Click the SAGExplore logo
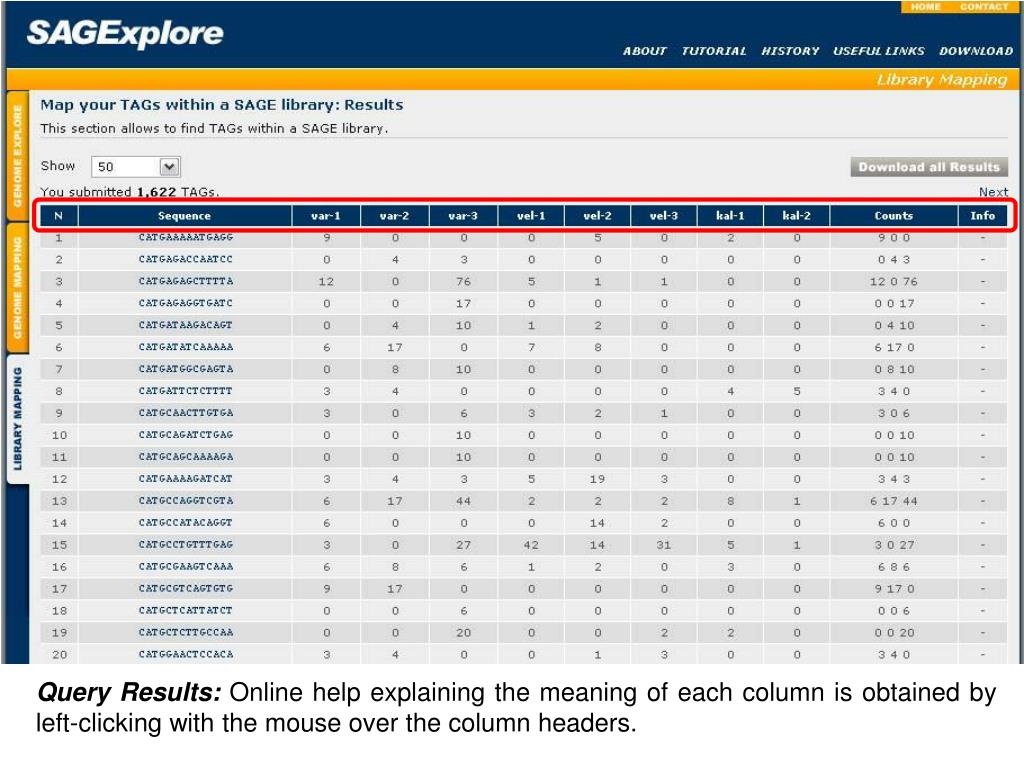Screen dimensions: 1024x768 point(125,34)
